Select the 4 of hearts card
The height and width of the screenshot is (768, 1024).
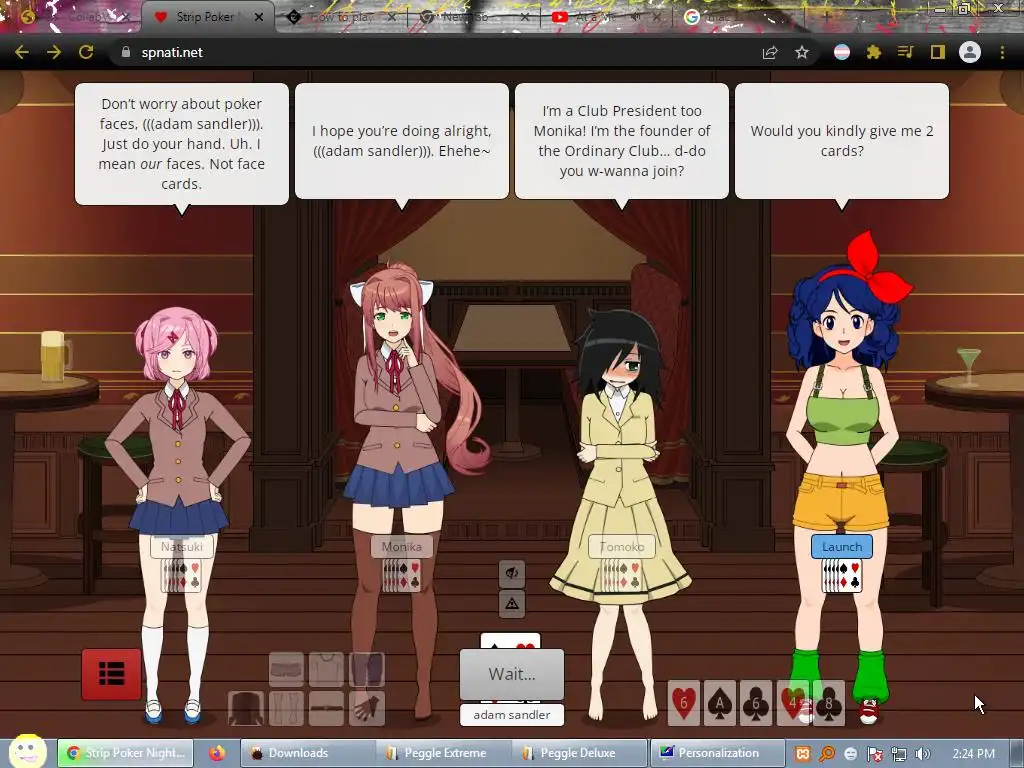(792, 703)
